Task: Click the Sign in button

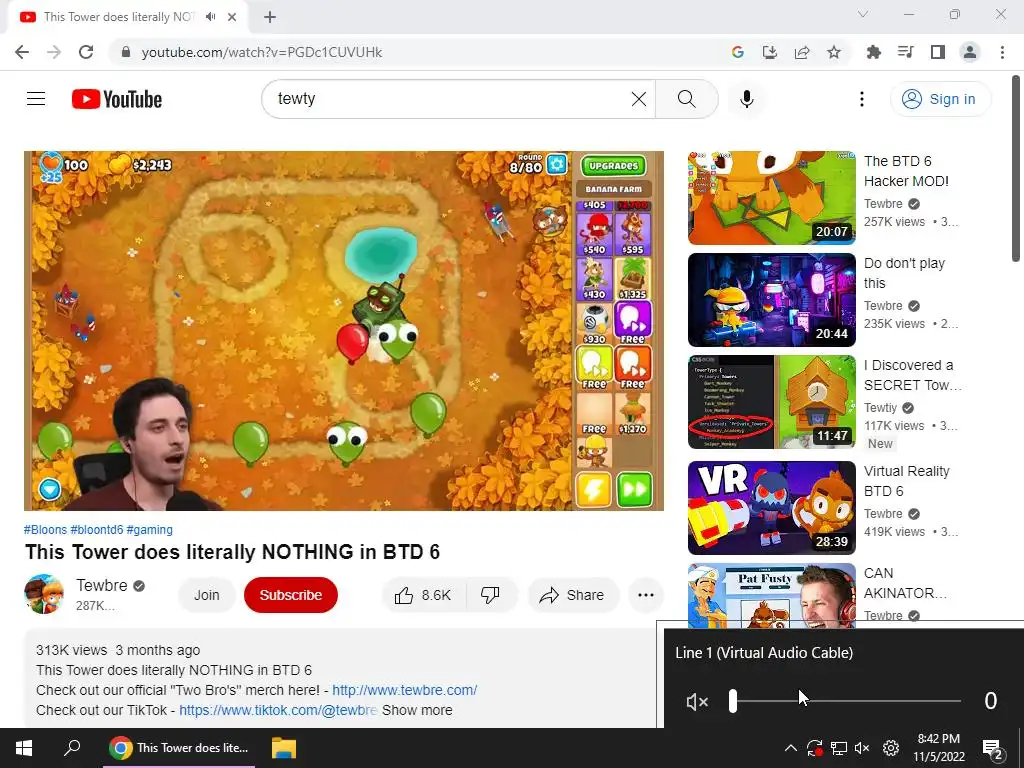Action: pyautogui.click(x=940, y=99)
